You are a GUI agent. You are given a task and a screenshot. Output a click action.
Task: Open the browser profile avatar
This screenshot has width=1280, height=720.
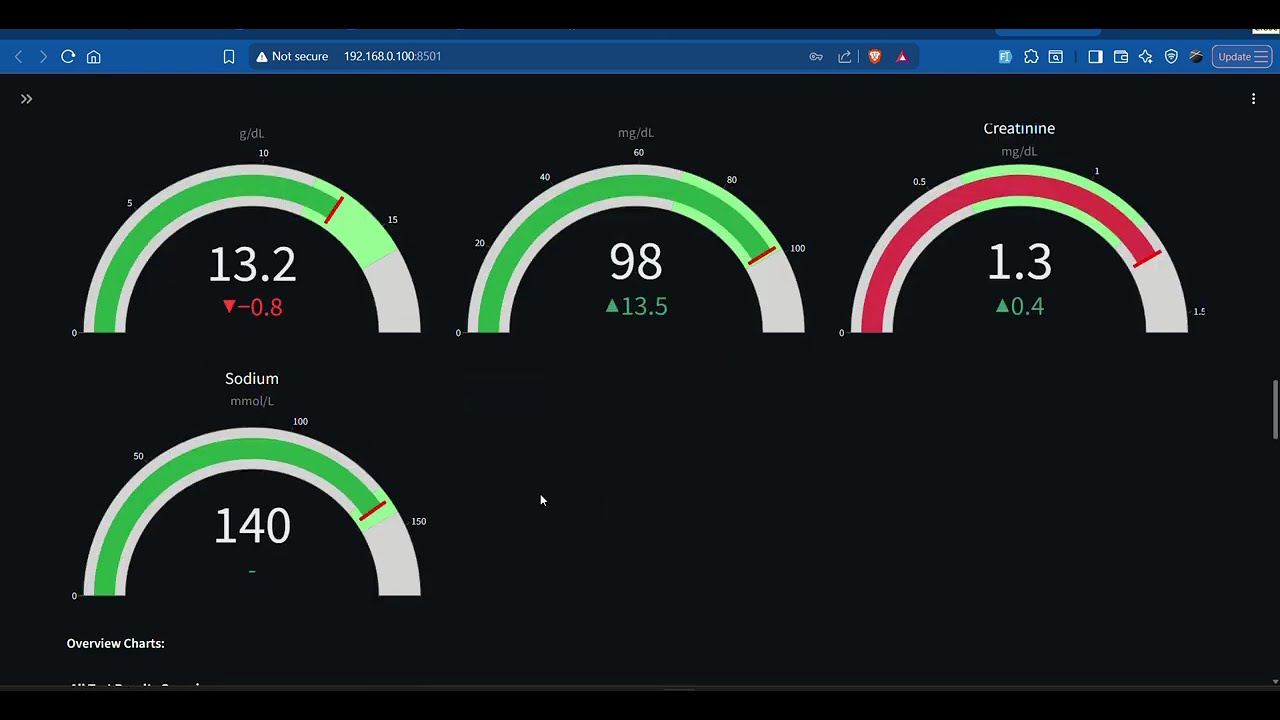pos(1196,57)
